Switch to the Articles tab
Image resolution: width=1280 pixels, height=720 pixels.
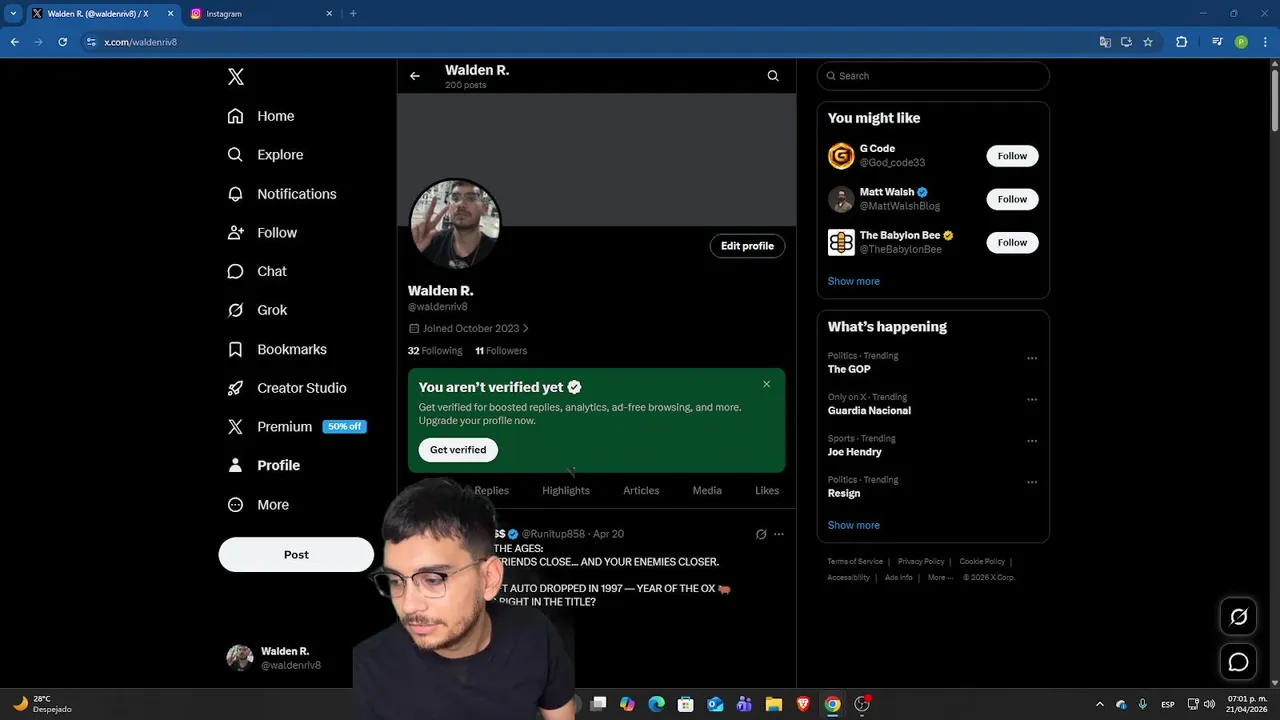(641, 490)
